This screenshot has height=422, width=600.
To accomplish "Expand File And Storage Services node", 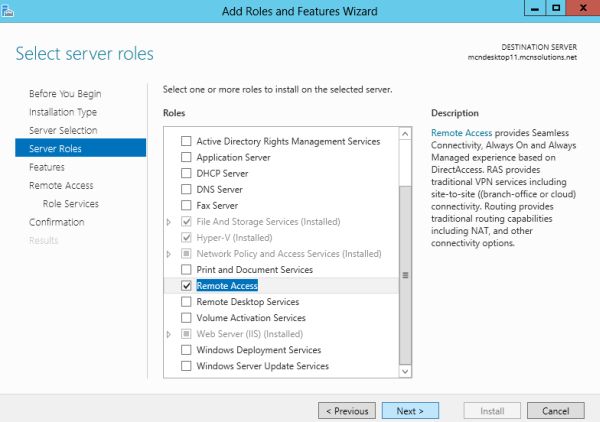I will (x=170, y=221).
